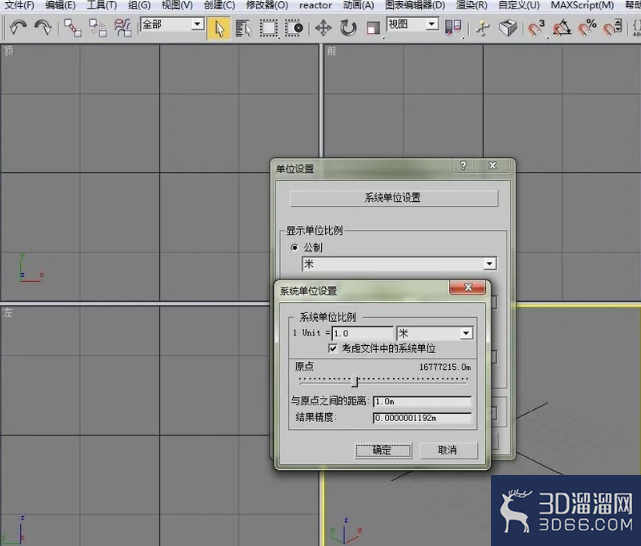
Task: Click the 左 viewport label
Action: pos(8,313)
